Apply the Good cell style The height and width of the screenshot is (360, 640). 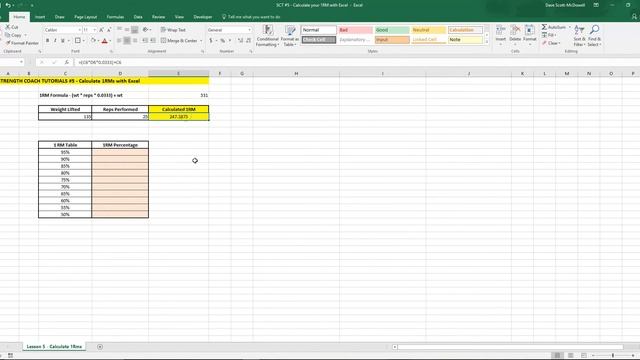pyautogui.click(x=392, y=30)
